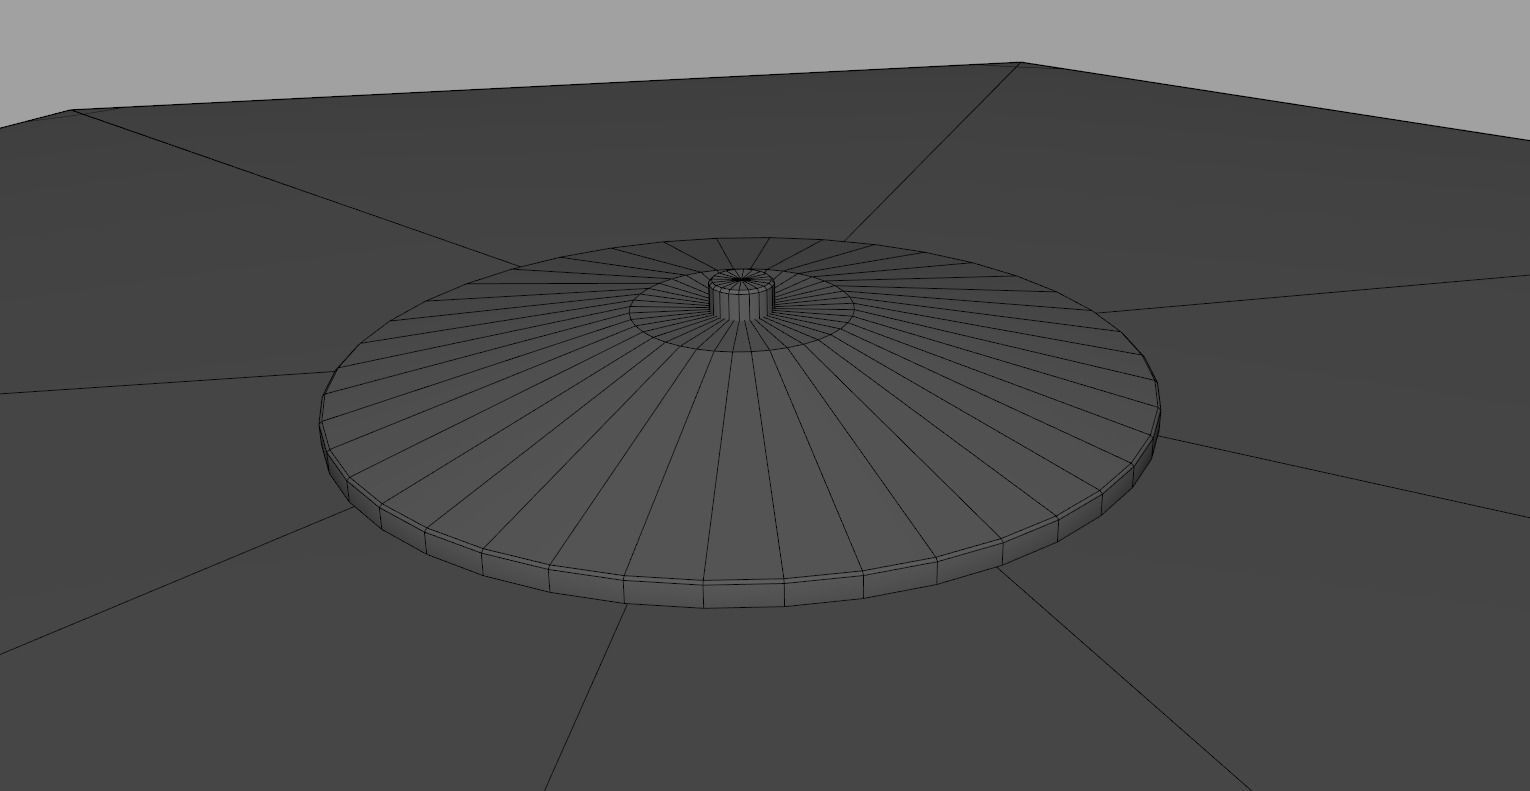Click the large disc's sloped top surface
Image resolution: width=1530 pixels, height=791 pixels.
click(740, 460)
